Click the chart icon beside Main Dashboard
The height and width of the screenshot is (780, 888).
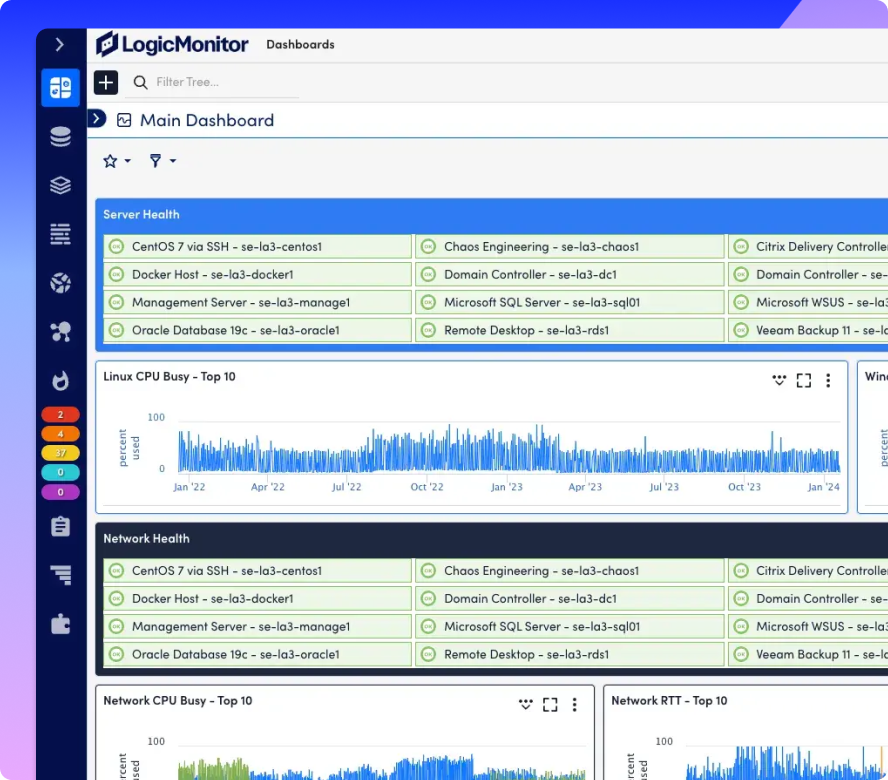(x=124, y=120)
